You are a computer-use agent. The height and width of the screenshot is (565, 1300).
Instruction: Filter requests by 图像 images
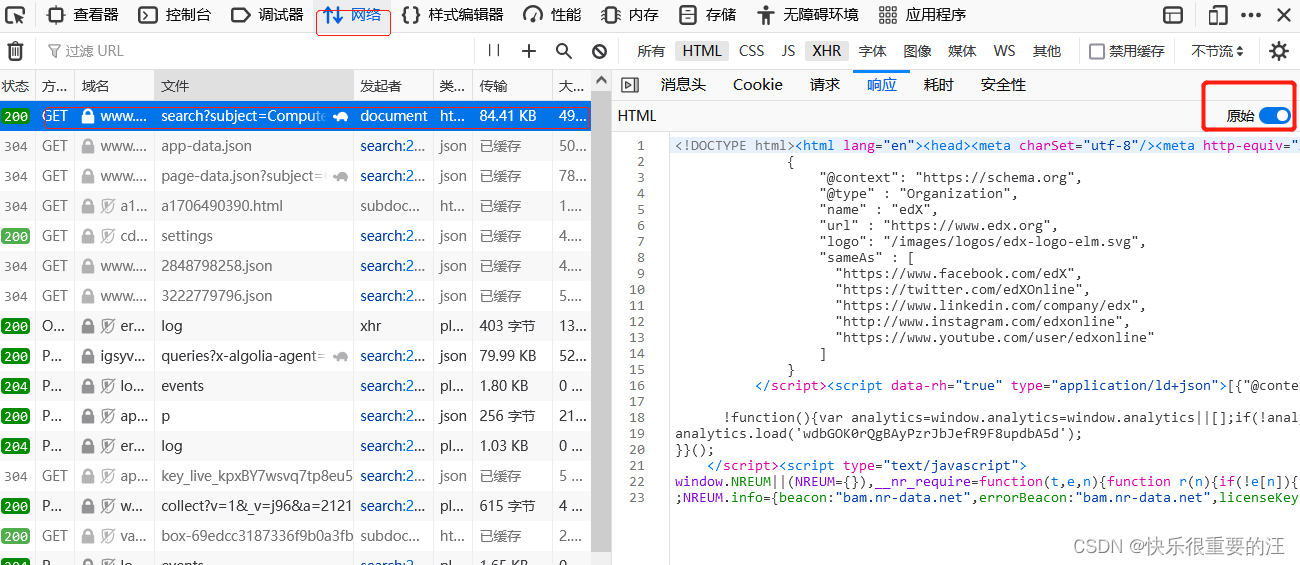click(917, 51)
